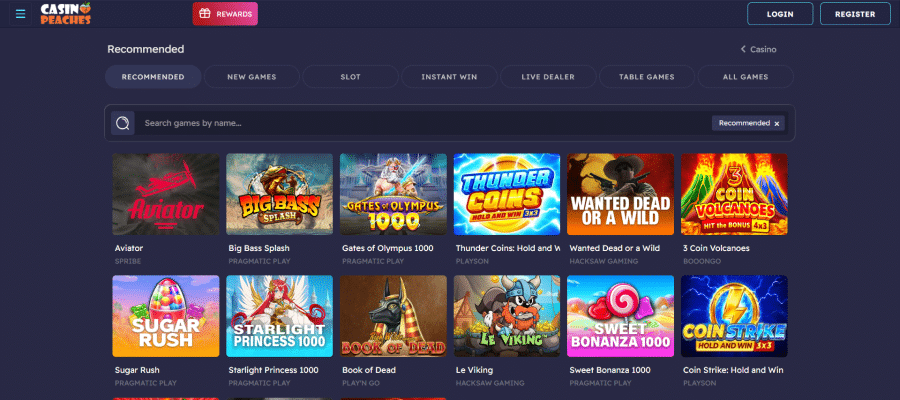Click the 'Le Viking' title text
The width and height of the screenshot is (900, 400).
[474, 370]
